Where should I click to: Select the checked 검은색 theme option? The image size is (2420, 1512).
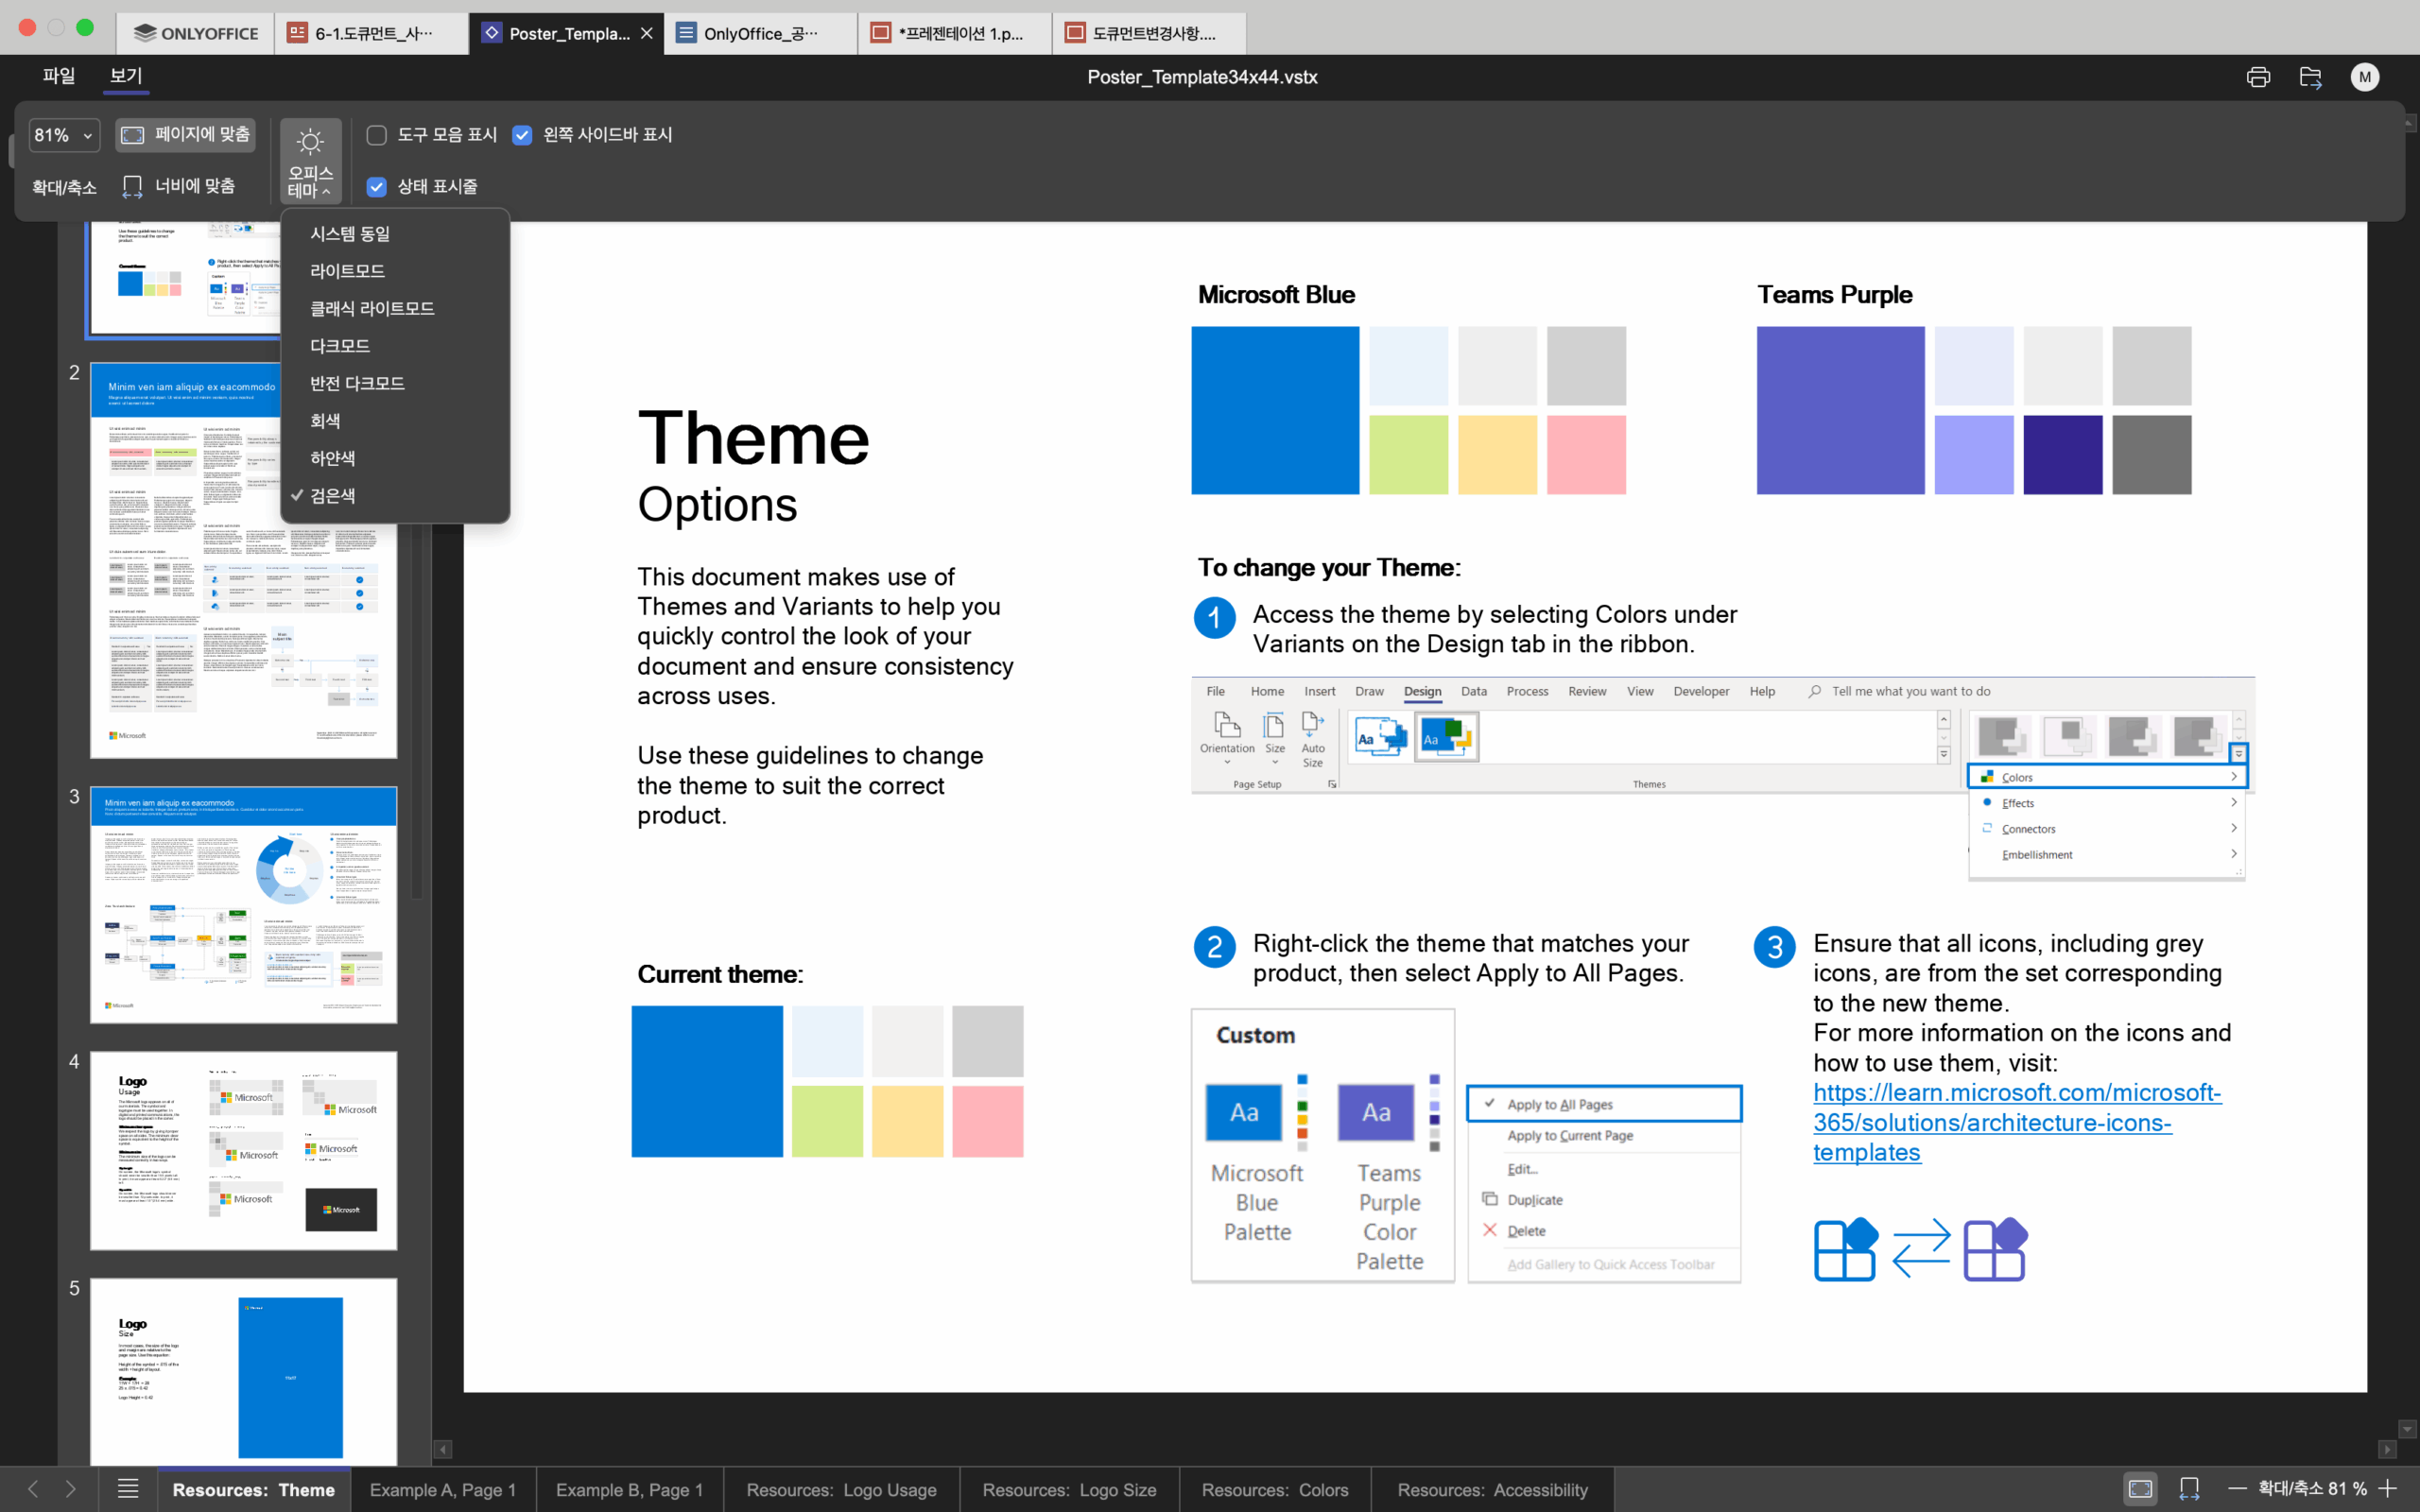pyautogui.click(x=395, y=495)
